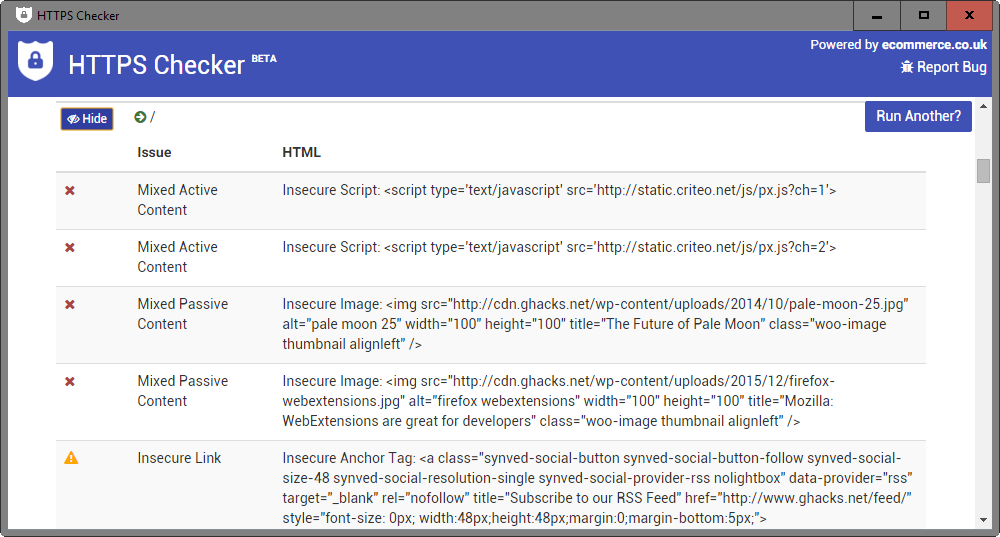
Task: Select the Insecure Link row text
Action: pyautogui.click(x=179, y=458)
